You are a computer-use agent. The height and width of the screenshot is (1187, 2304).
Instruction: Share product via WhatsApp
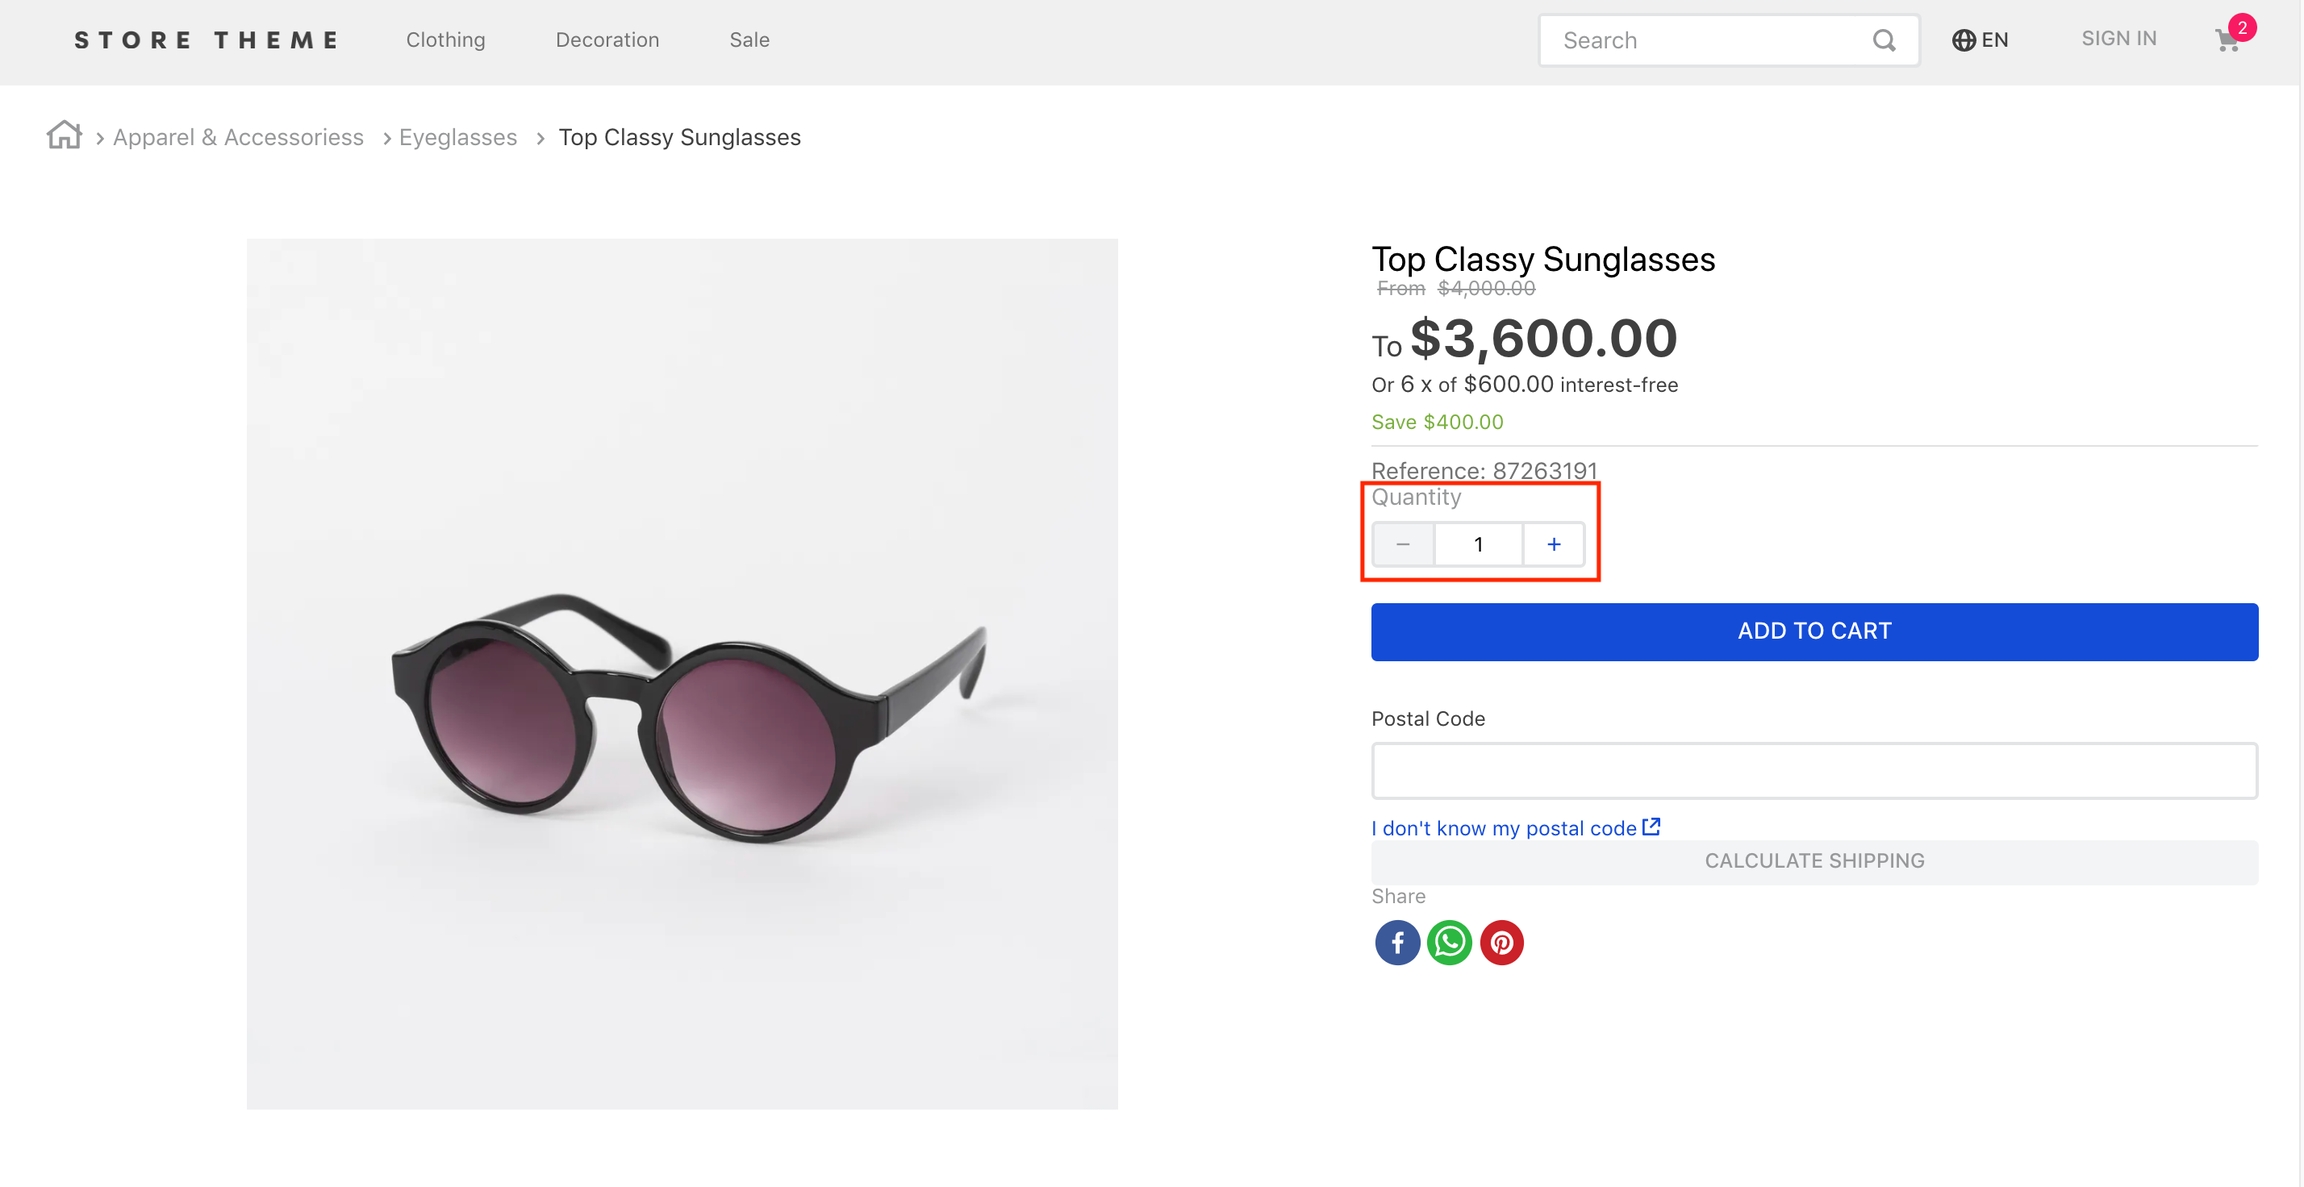1449,943
